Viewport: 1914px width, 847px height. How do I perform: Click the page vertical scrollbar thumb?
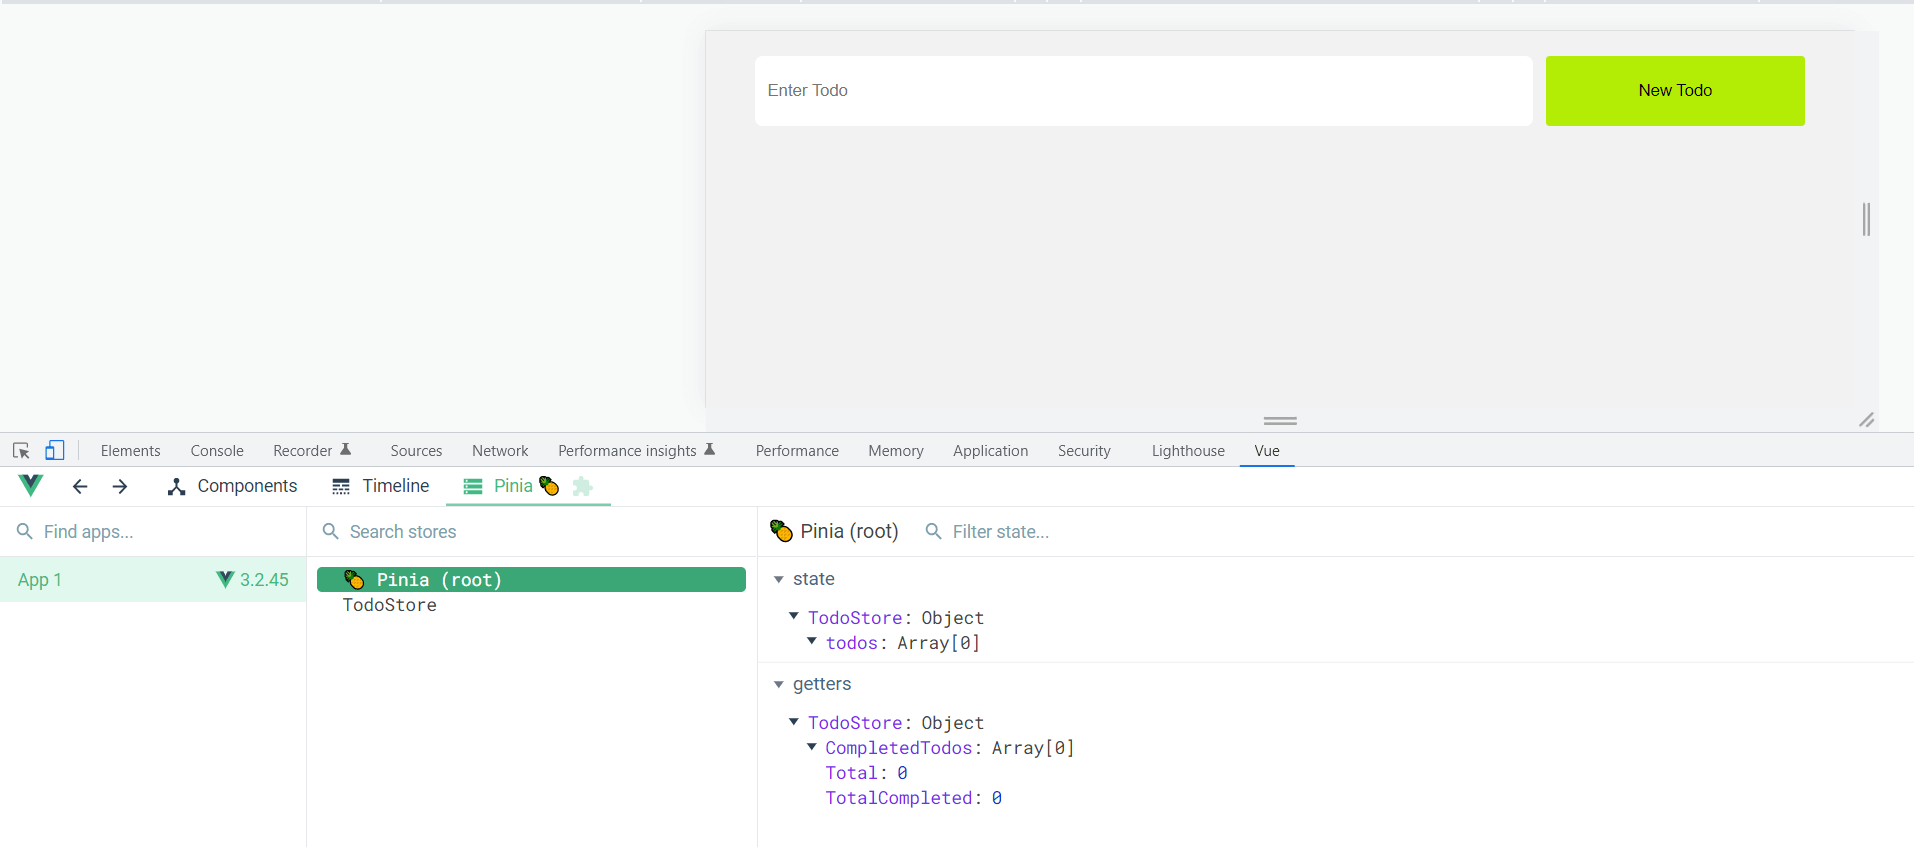[x=1866, y=219]
